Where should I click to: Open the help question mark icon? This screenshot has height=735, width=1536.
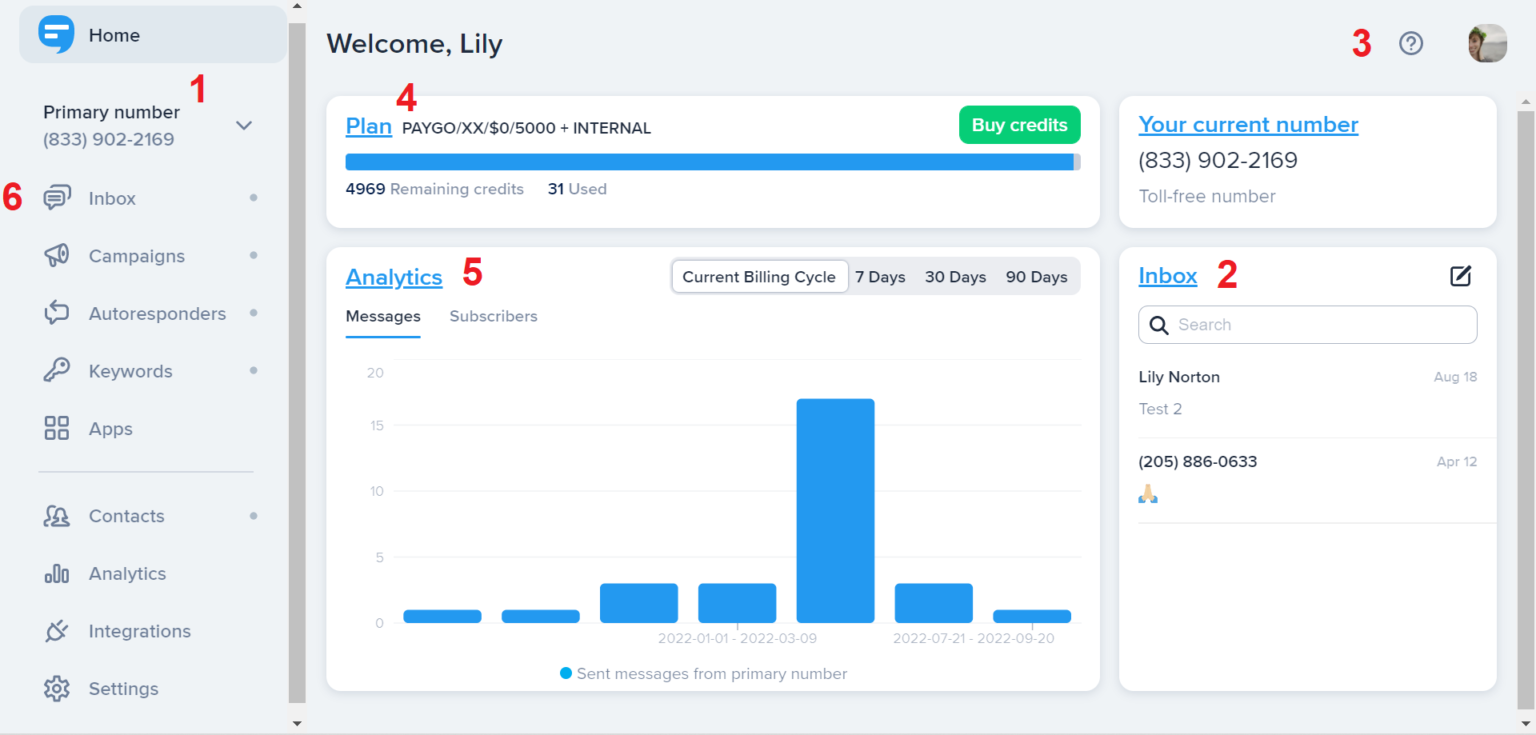pyautogui.click(x=1410, y=44)
